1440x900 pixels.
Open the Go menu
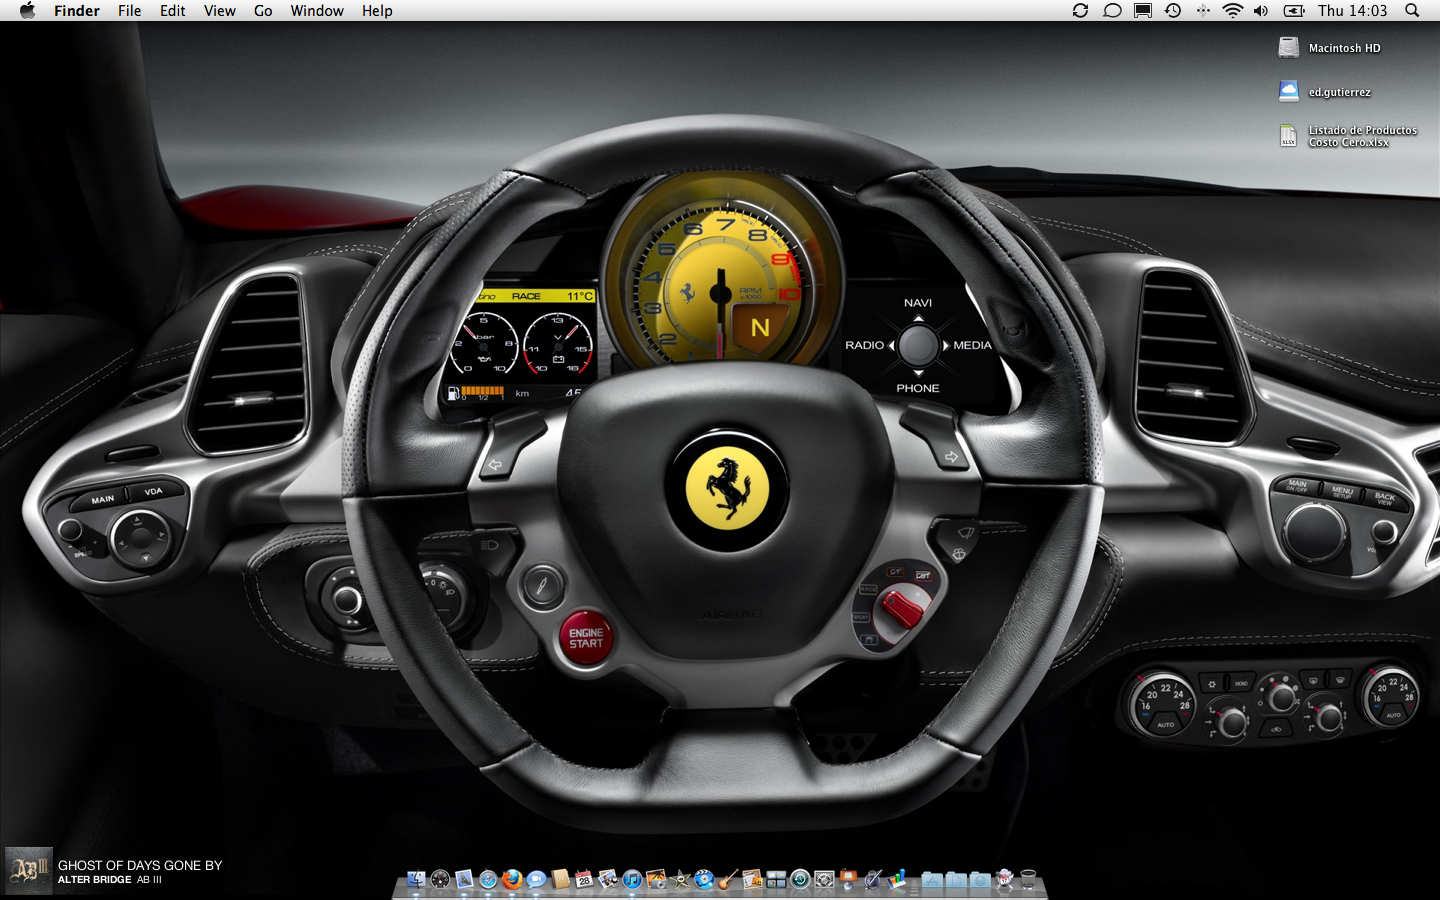(x=263, y=10)
